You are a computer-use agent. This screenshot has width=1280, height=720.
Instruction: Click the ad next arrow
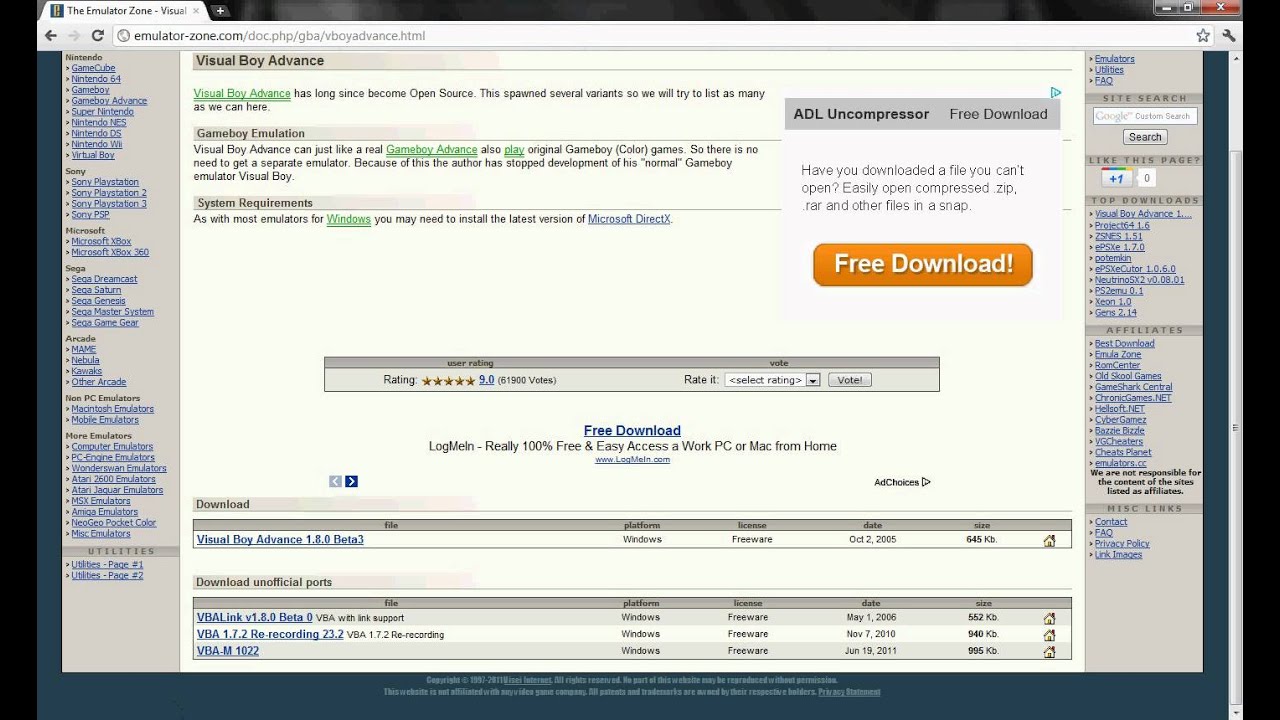pyautogui.click(x=351, y=481)
